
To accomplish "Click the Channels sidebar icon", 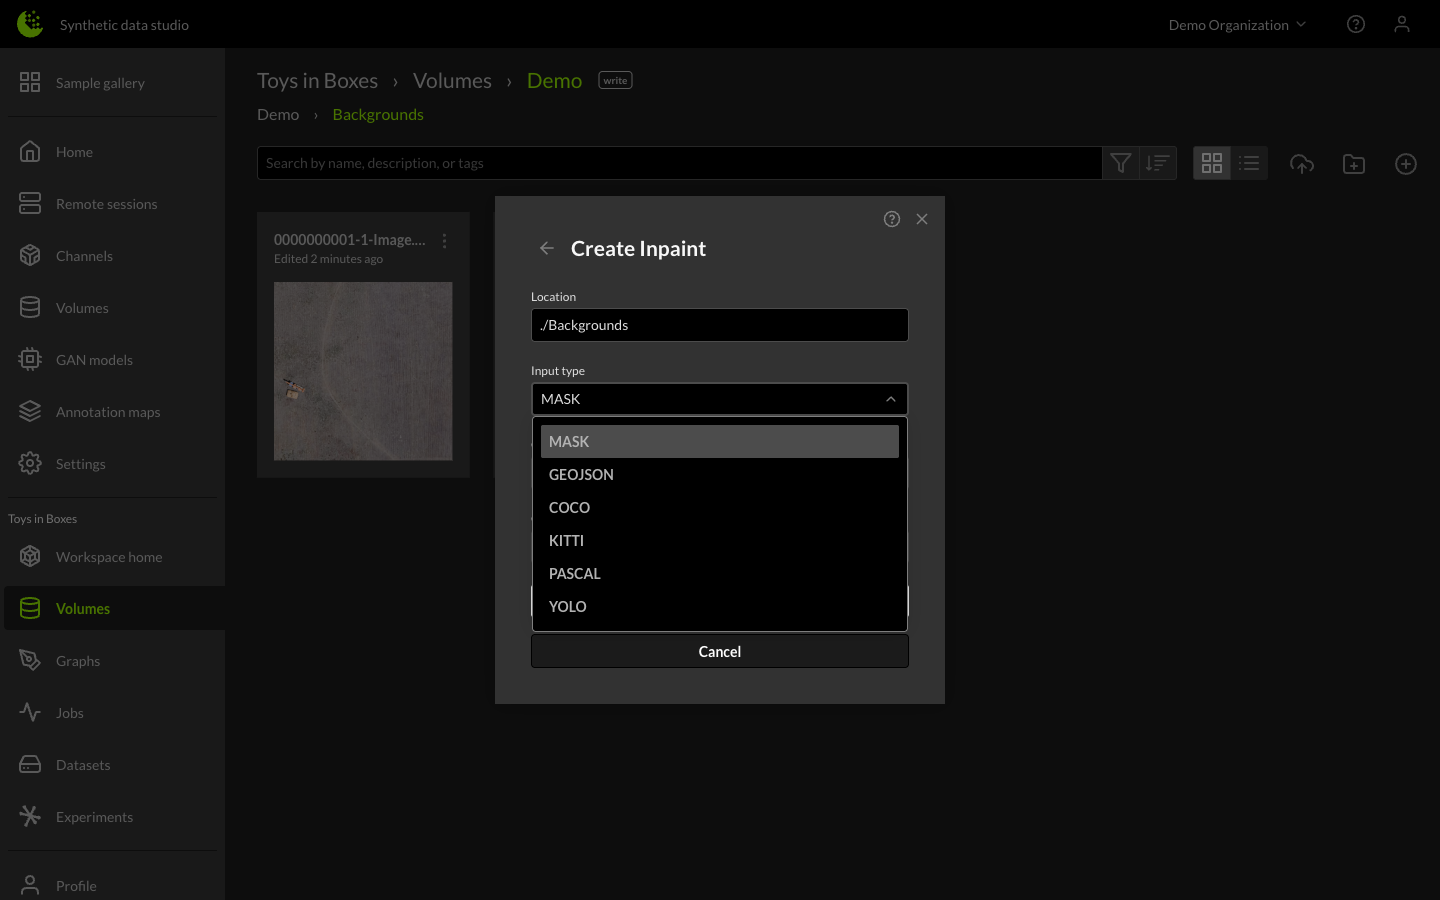I will pos(30,255).
